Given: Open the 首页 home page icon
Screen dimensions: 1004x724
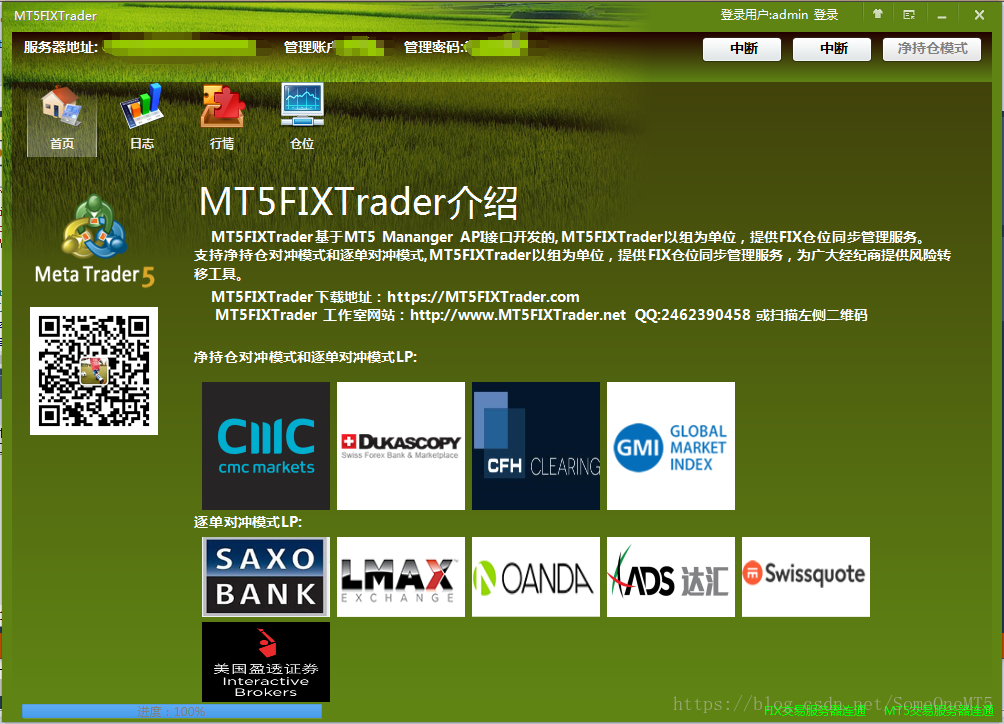Looking at the screenshot, I should (x=62, y=120).
